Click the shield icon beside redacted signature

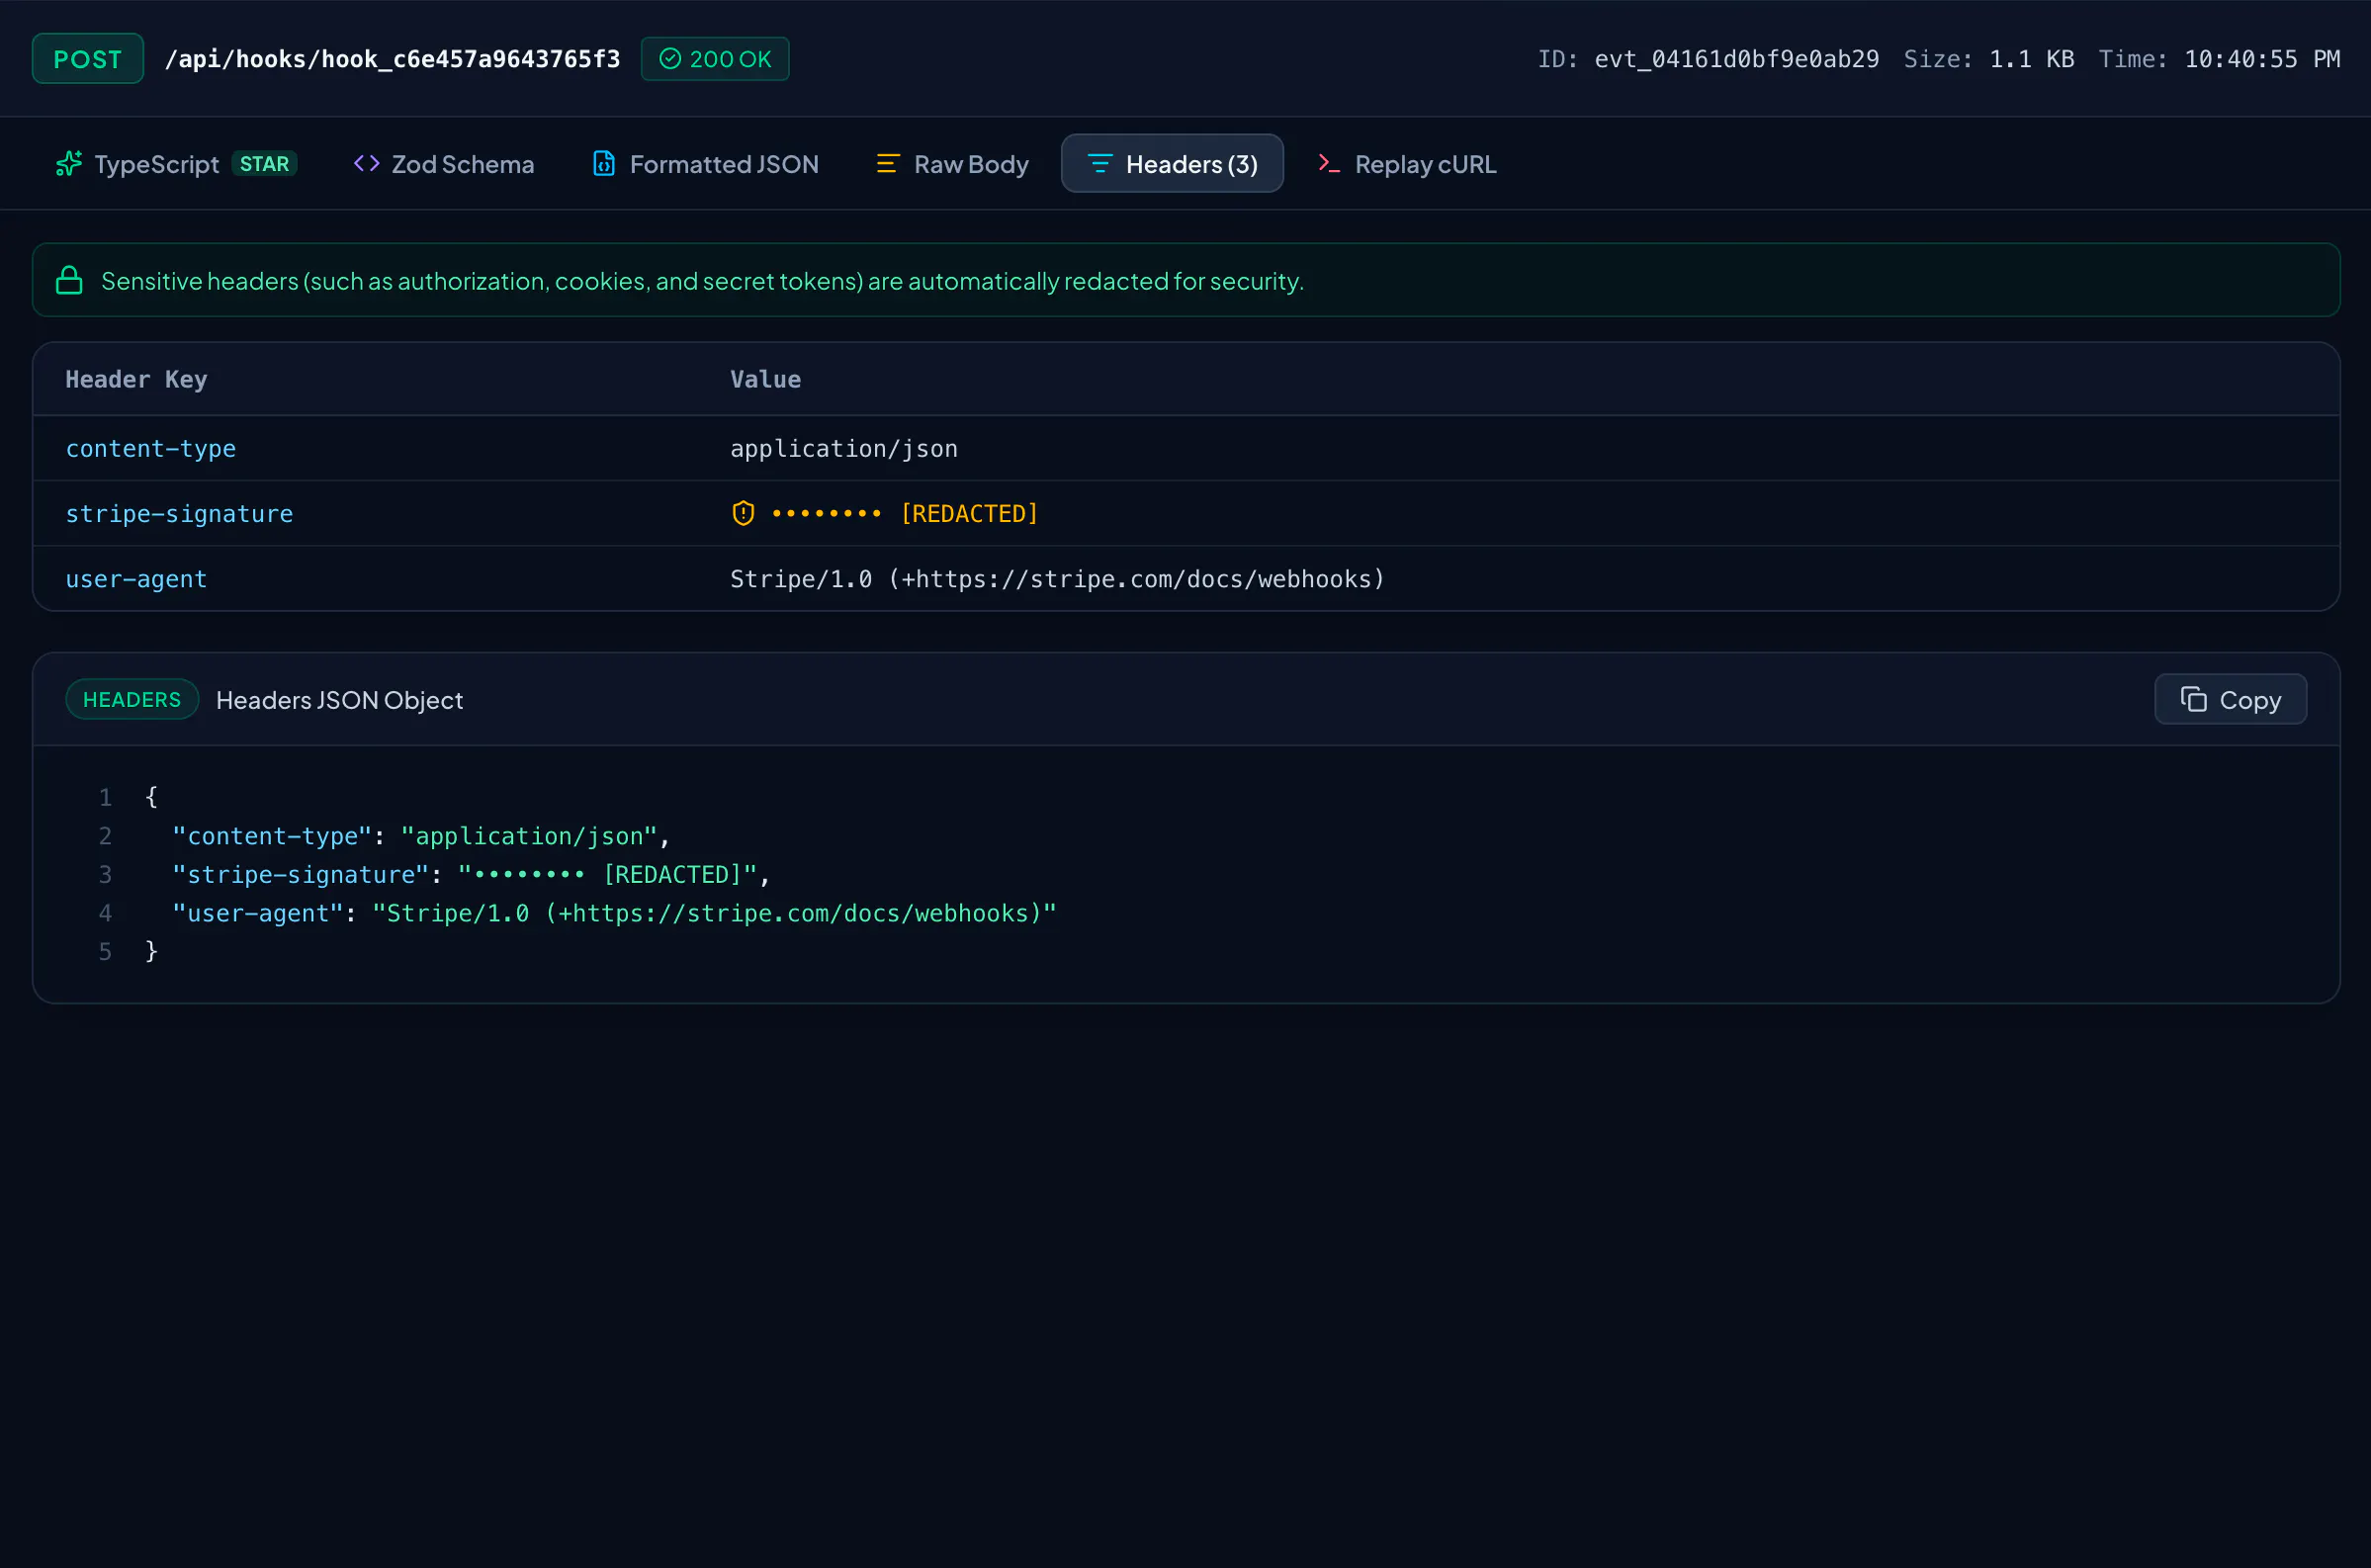(743, 514)
